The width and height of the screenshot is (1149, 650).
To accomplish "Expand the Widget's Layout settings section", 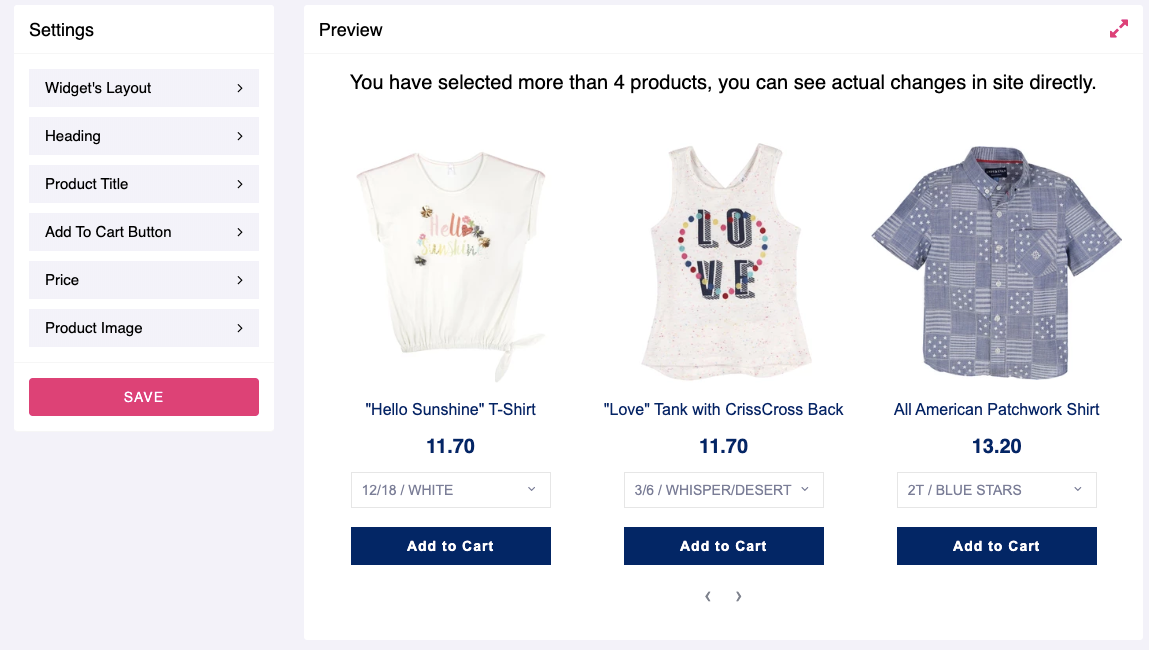I will (x=144, y=88).
